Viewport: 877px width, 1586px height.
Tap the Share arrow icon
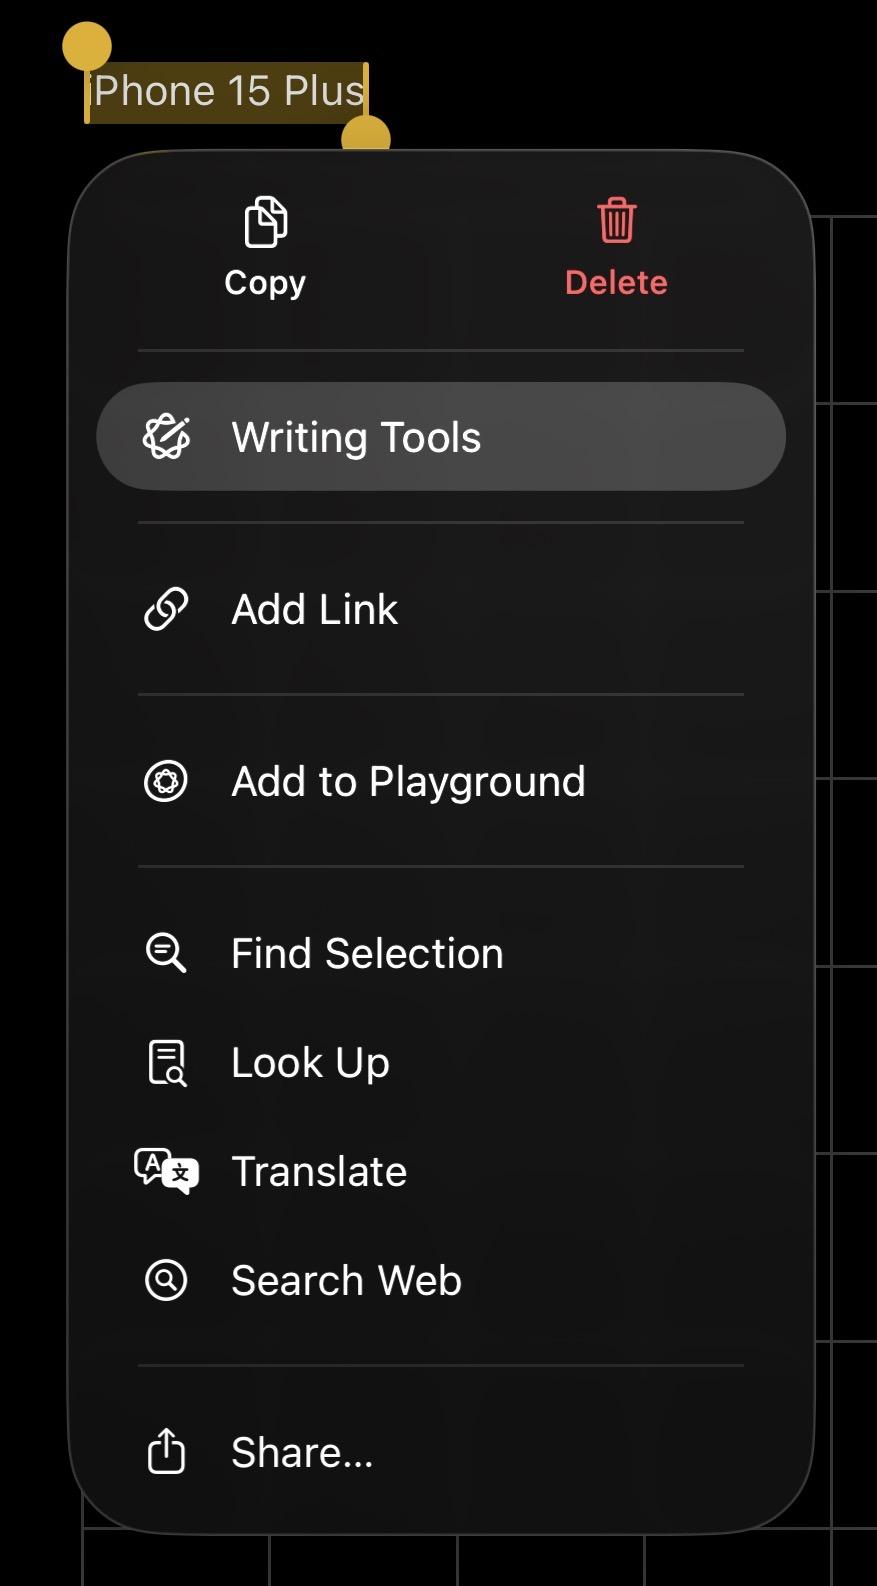pyautogui.click(x=166, y=1451)
